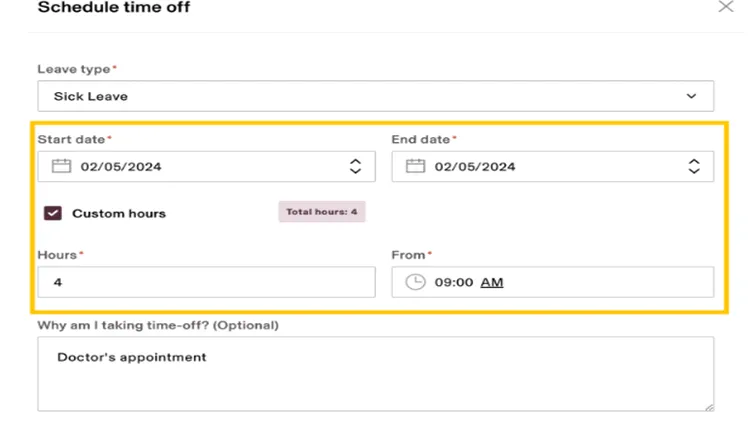753x435 pixels.
Task: Click the End date field 02/05/2024
Action: tap(553, 167)
